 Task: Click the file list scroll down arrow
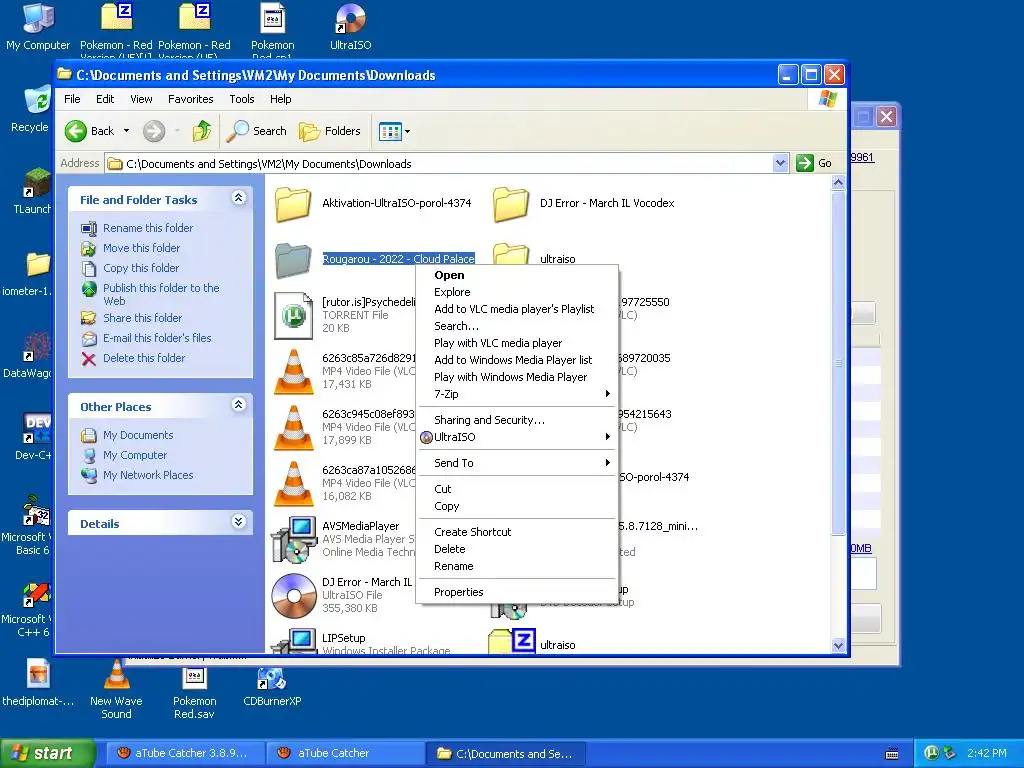[x=839, y=645]
